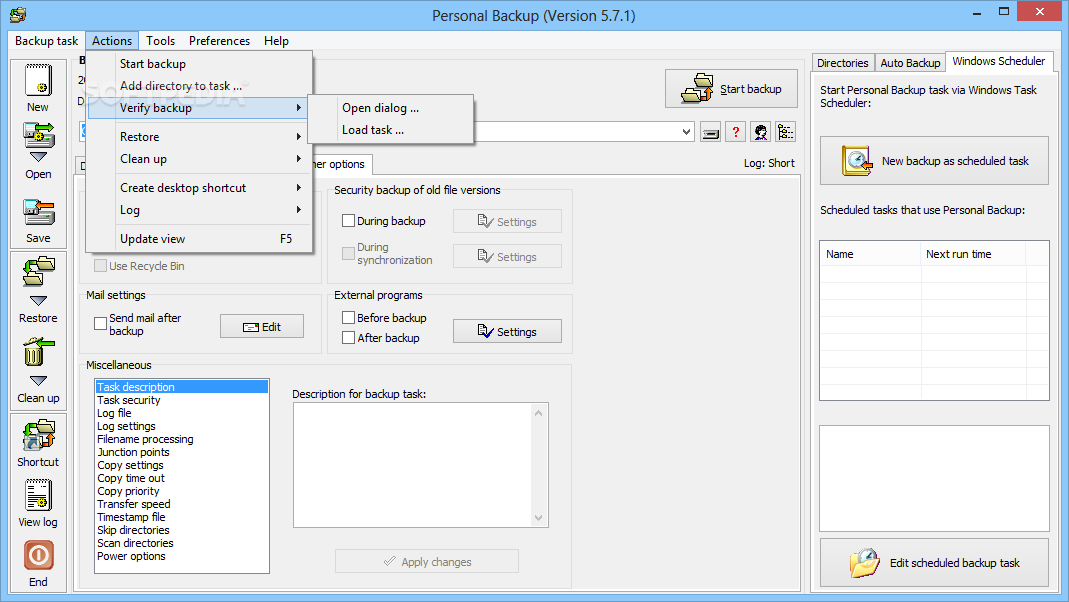
Task: Select Transfer speed list entry
Action: [x=182, y=504]
